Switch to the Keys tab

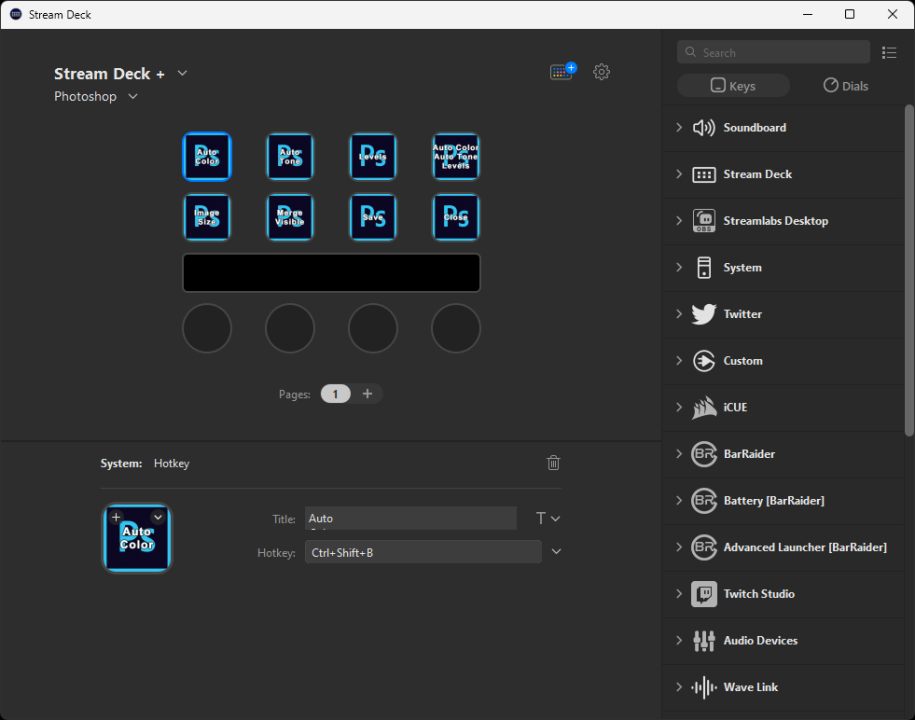(733, 85)
